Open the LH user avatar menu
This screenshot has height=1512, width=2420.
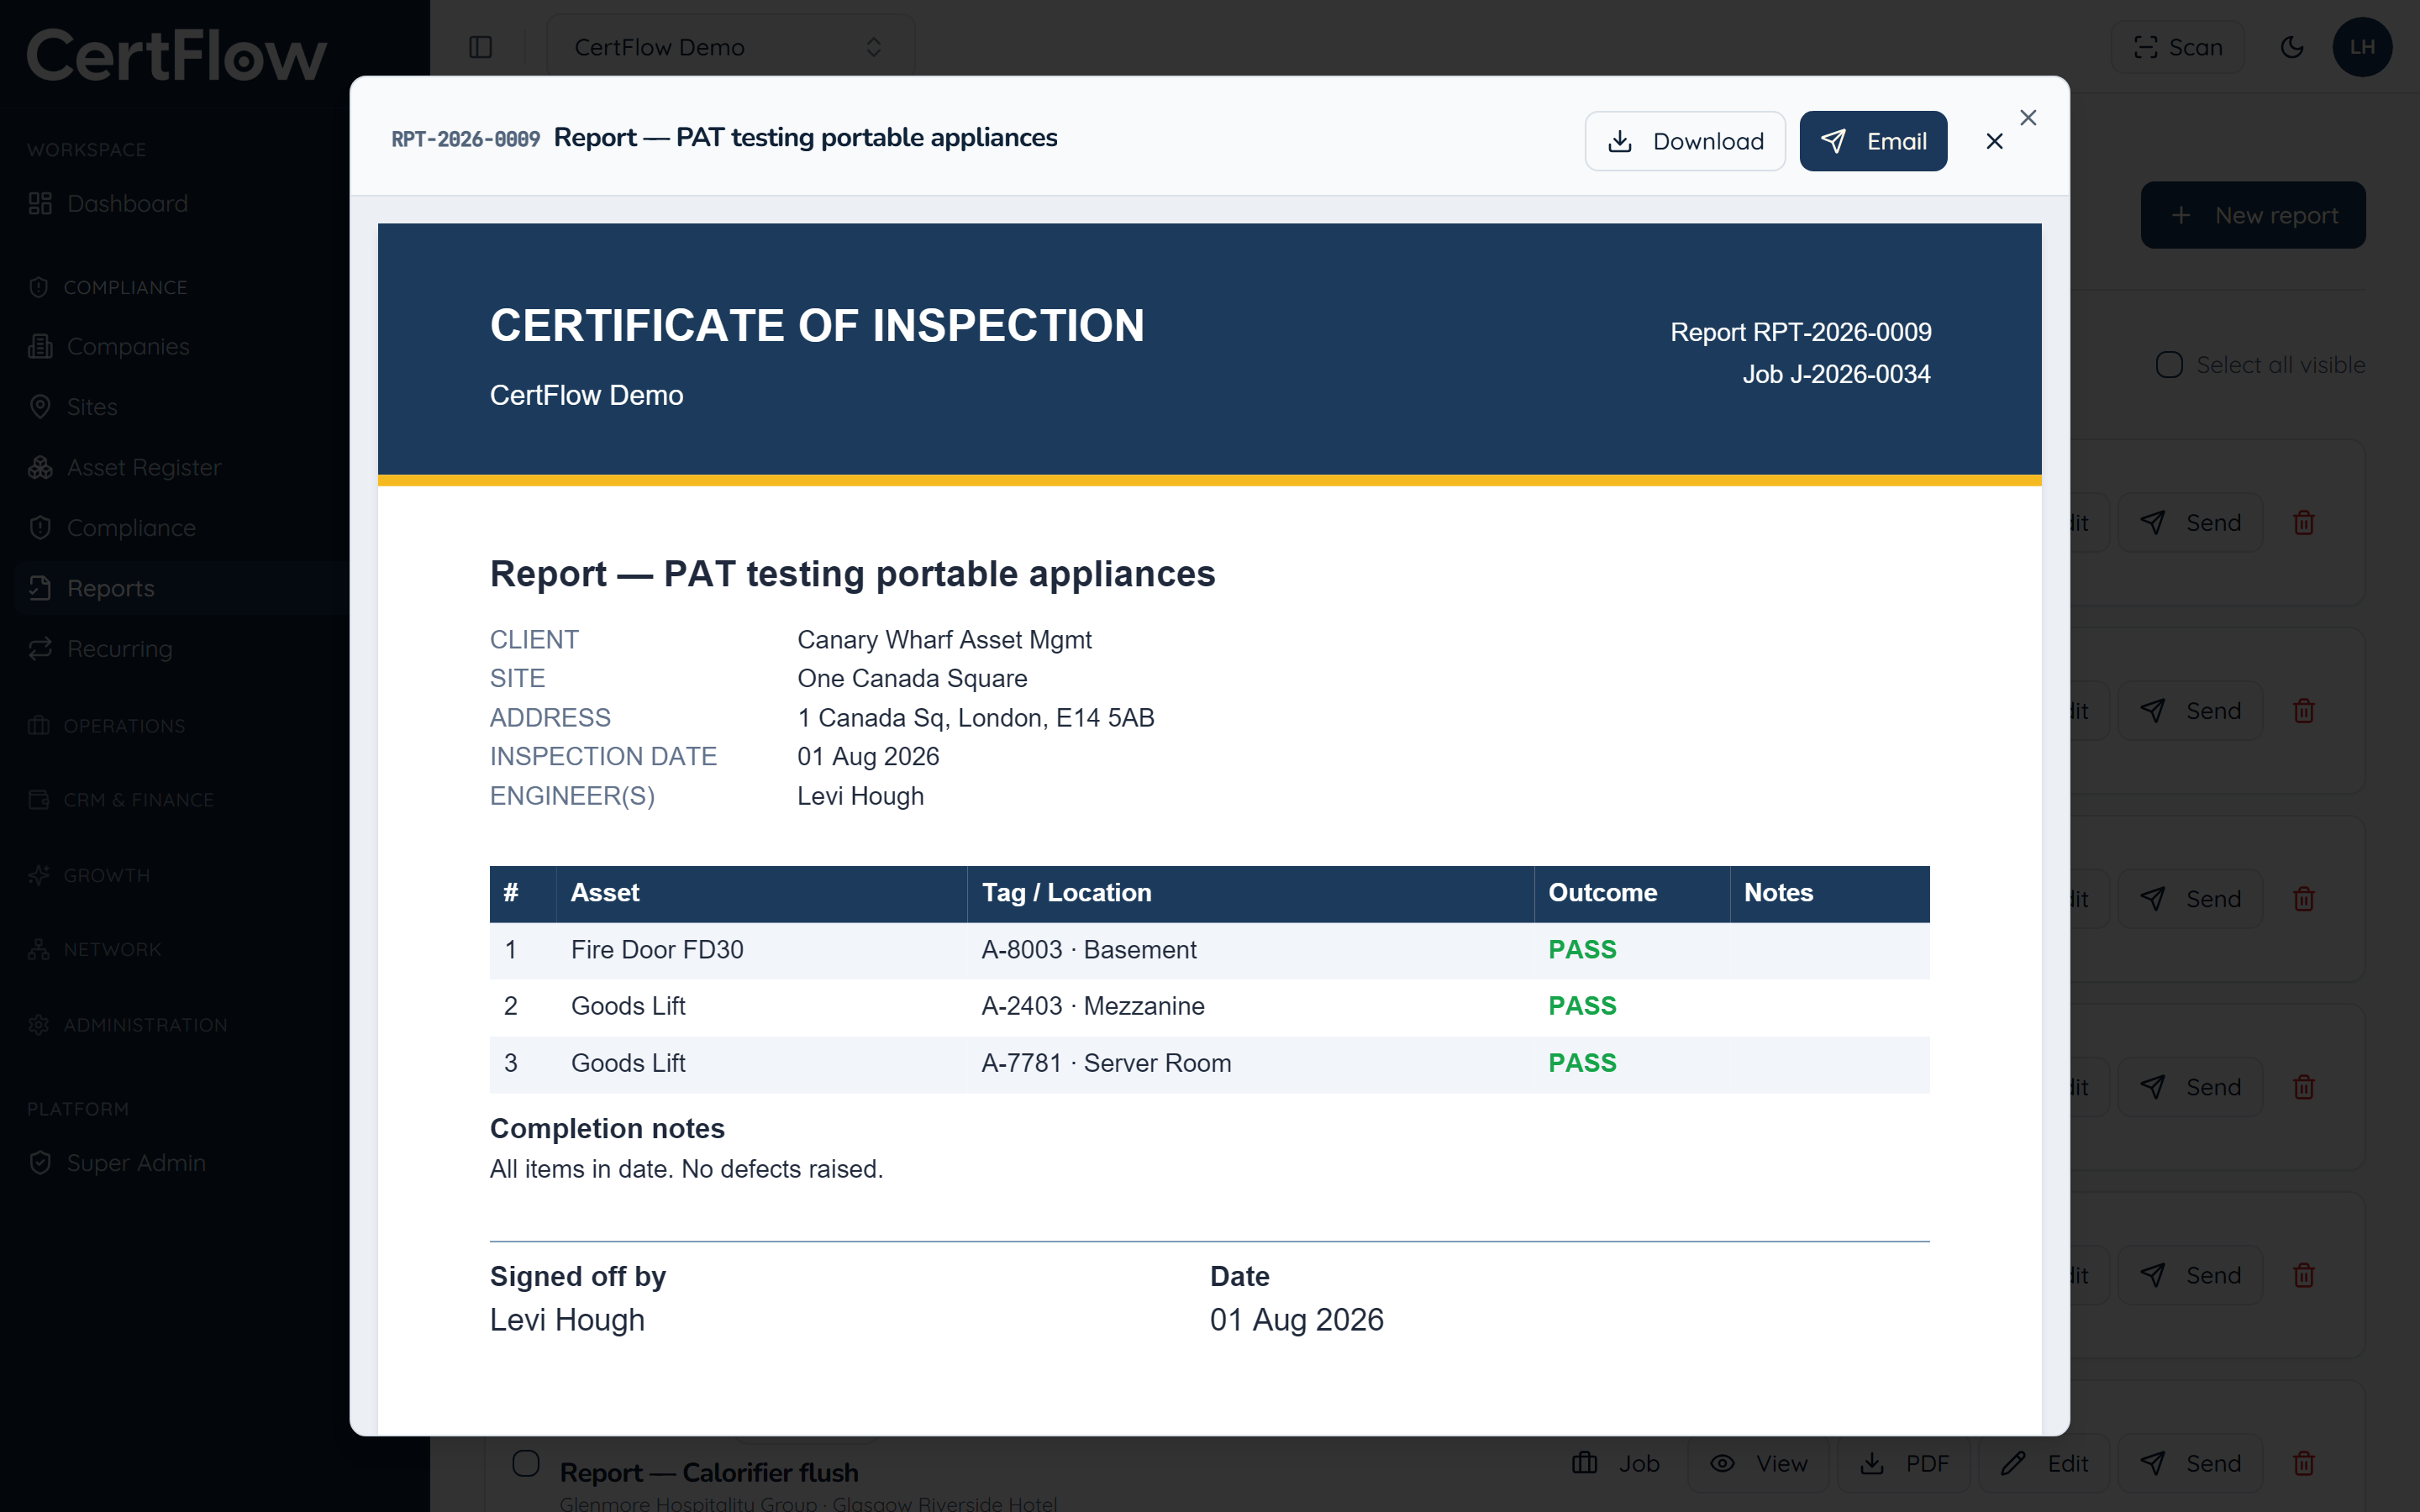2362,47
